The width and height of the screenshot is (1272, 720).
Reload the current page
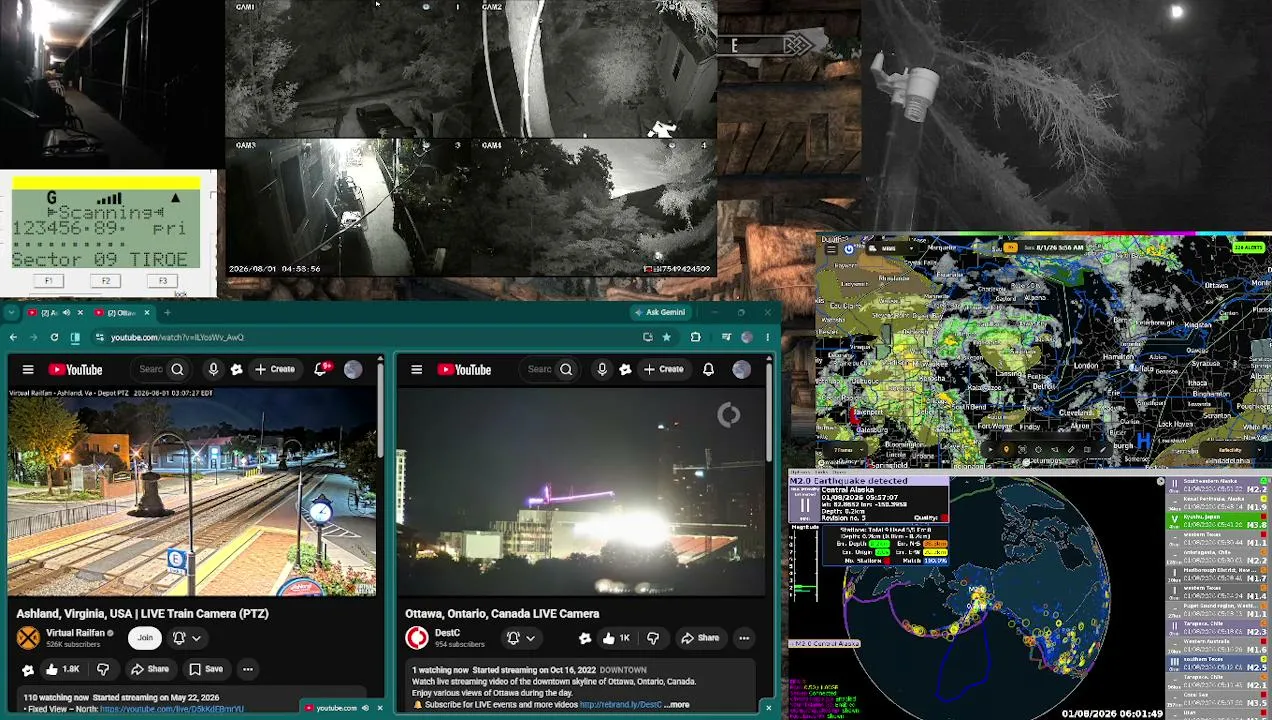click(54, 337)
